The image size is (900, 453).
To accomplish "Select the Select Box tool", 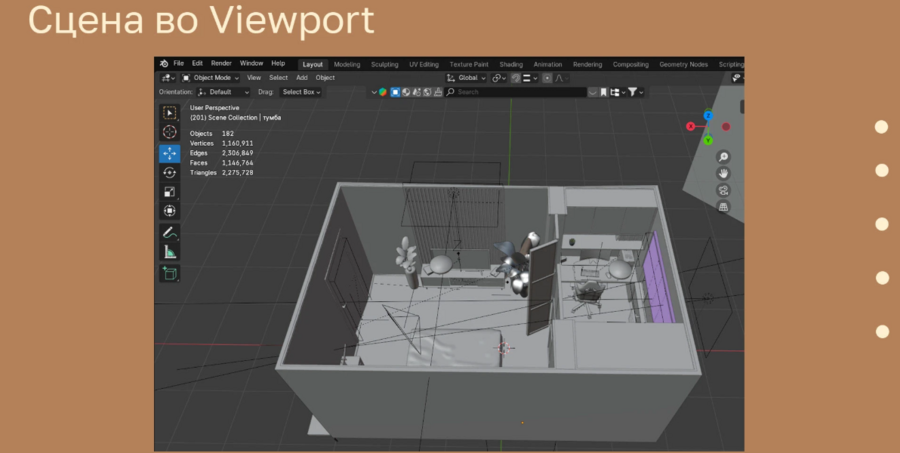I will pyautogui.click(x=169, y=112).
